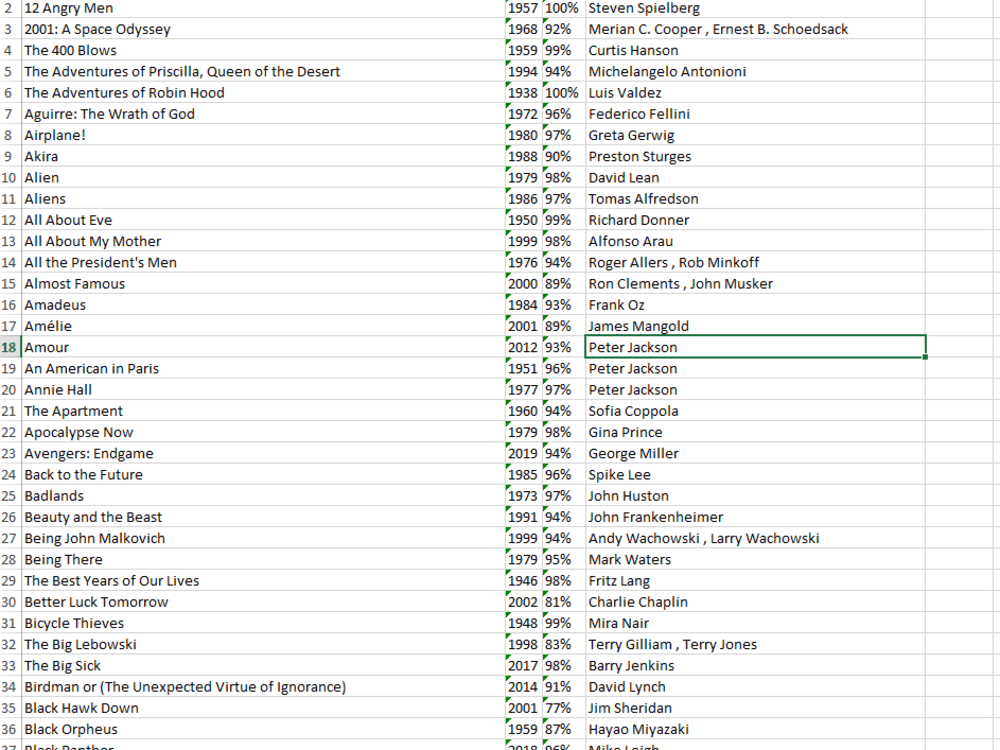Click the Greta Gerwig cell
The width and height of the screenshot is (1000, 750).
pos(755,135)
